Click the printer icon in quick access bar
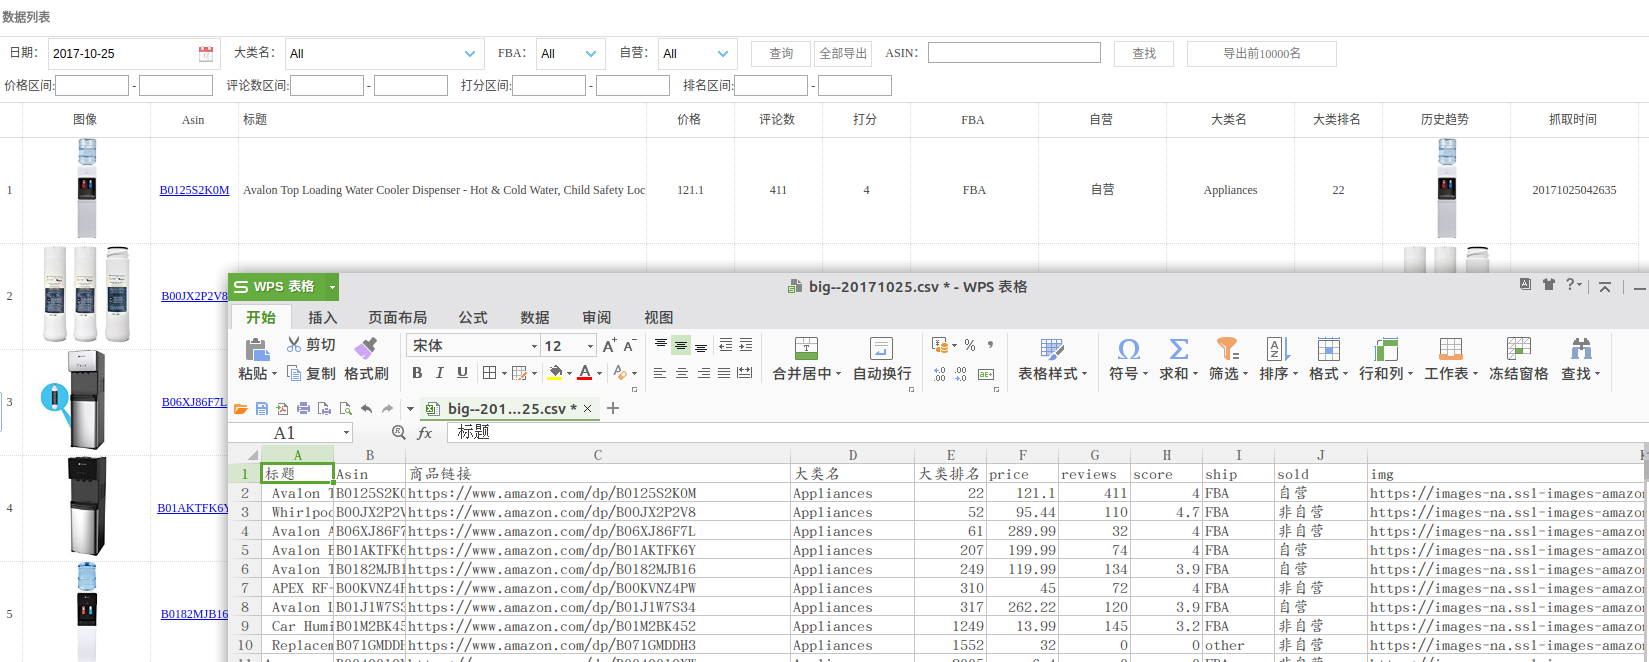Screen dimensions: 1649x662 pyautogui.click(x=303, y=409)
